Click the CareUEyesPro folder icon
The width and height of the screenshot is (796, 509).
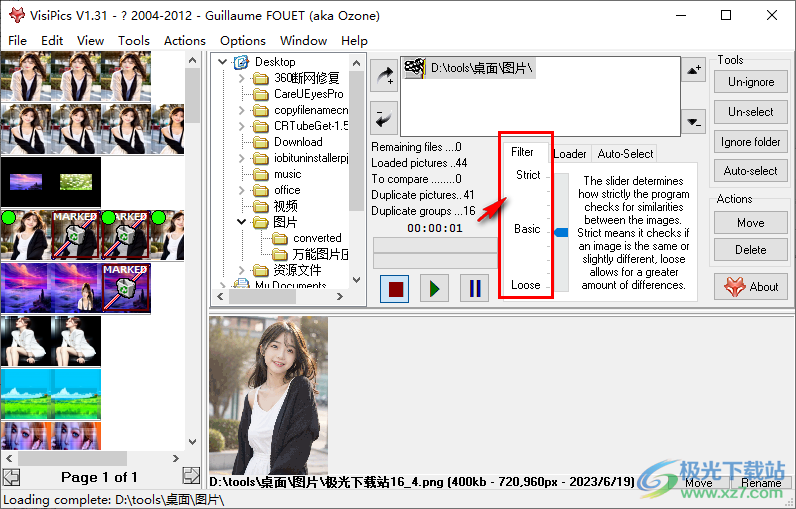pos(260,94)
